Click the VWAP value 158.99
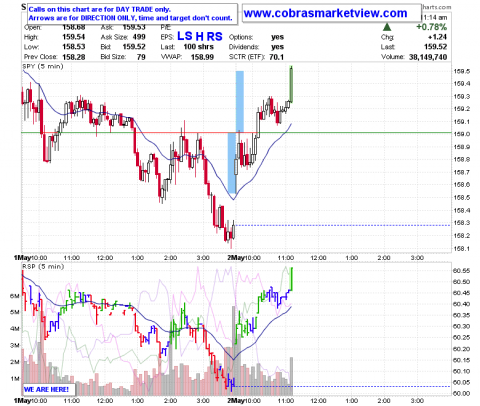Screen dimensions: 480x406 [202, 57]
